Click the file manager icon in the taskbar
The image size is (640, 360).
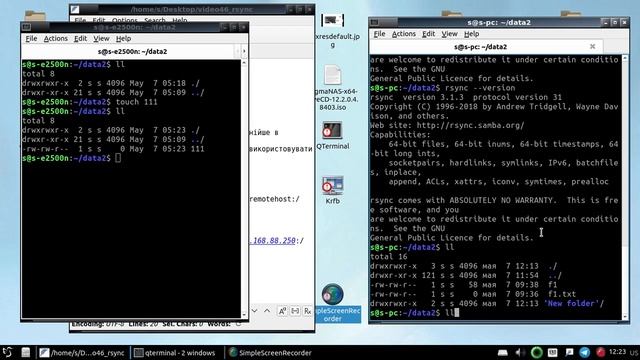[x=26, y=352]
